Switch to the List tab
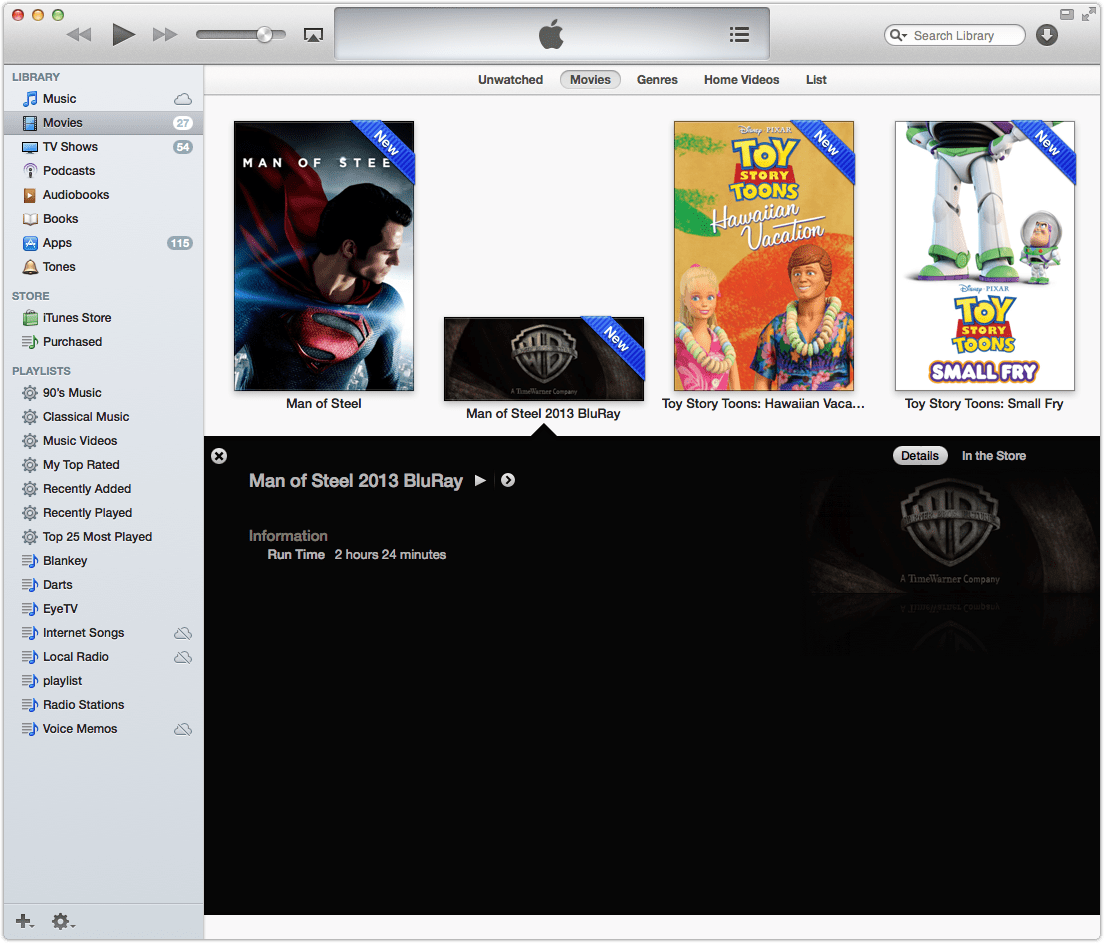The width and height of the screenshot is (1104, 943). point(816,80)
